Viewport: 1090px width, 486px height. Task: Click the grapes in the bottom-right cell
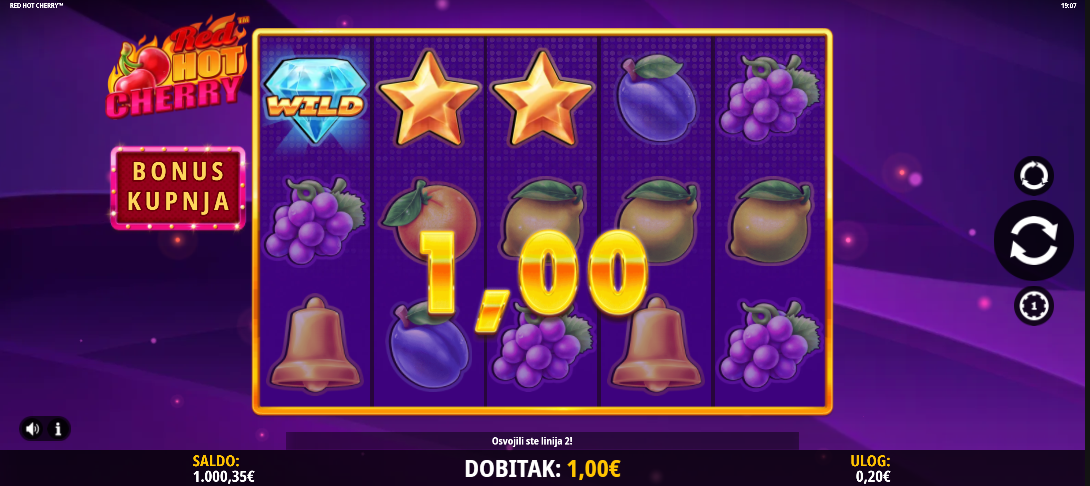click(x=770, y=343)
